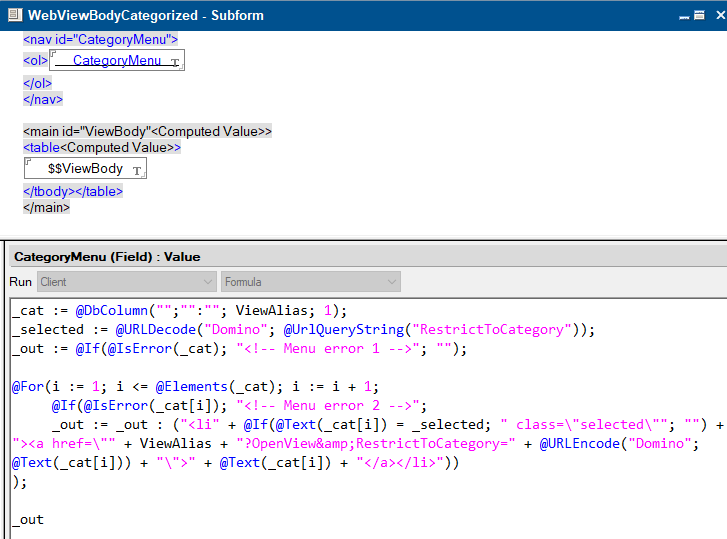Click the @For loop keyword
The width and height of the screenshot is (727, 539).
28,387
